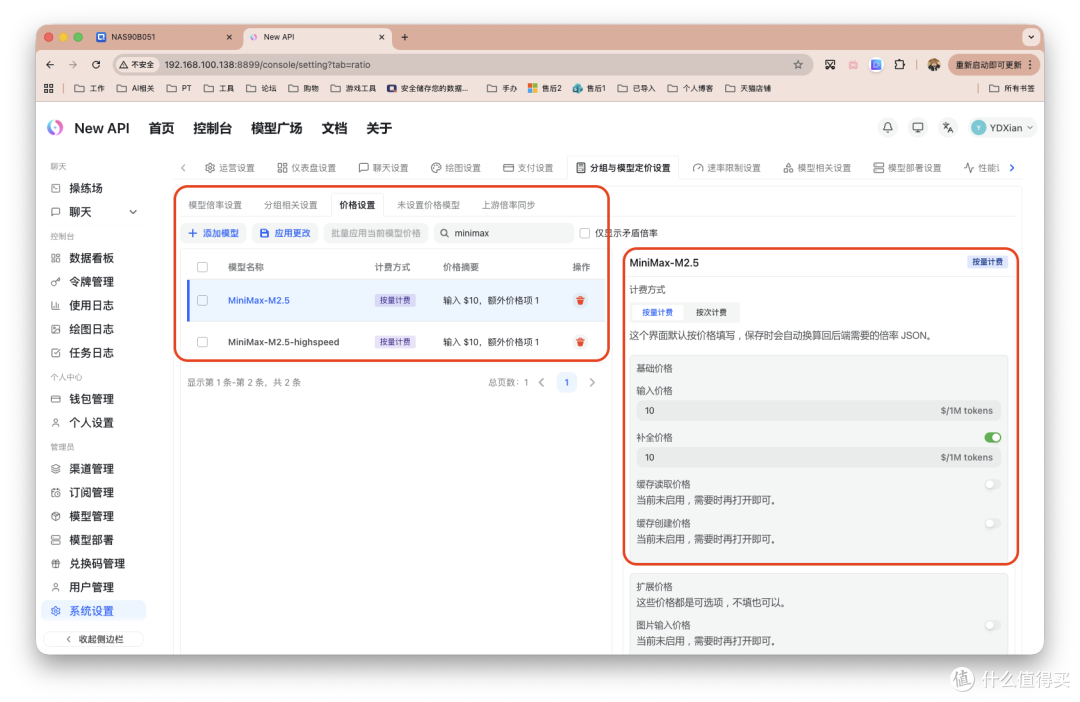The width and height of the screenshot is (1080, 702).
Task: Click the browser profile avatar icon
Action: (x=933, y=65)
